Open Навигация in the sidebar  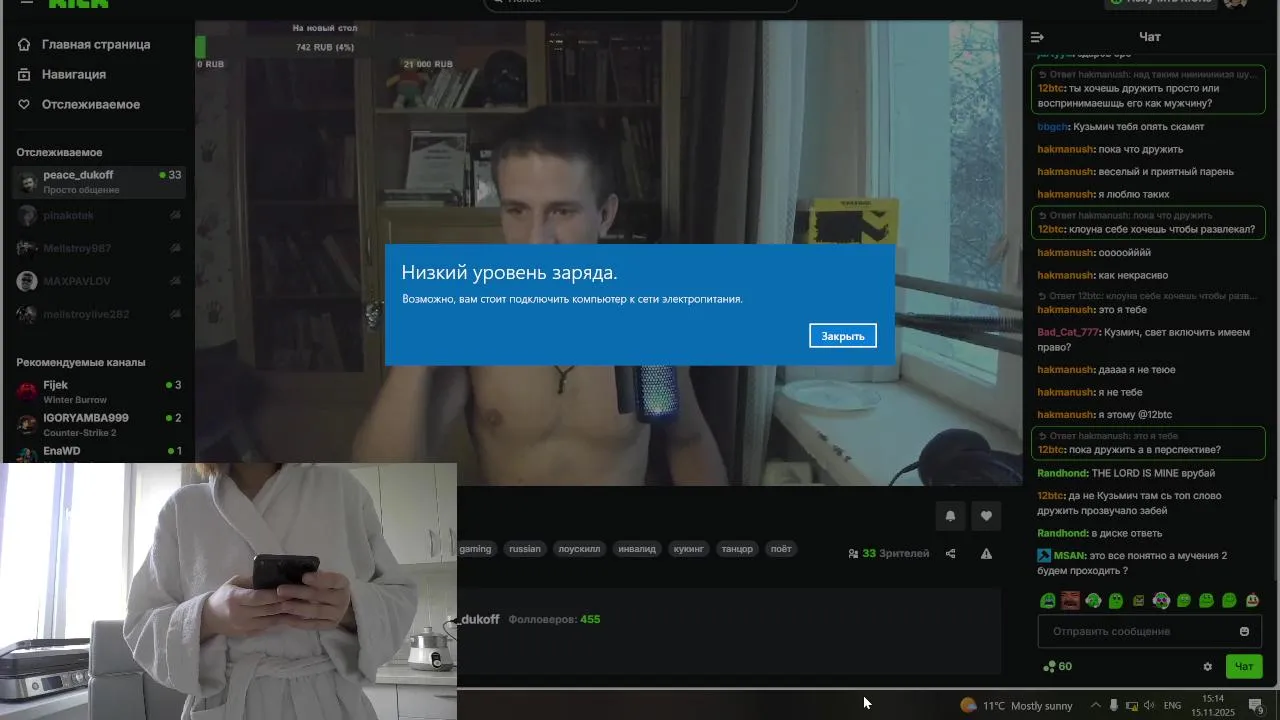74,74
